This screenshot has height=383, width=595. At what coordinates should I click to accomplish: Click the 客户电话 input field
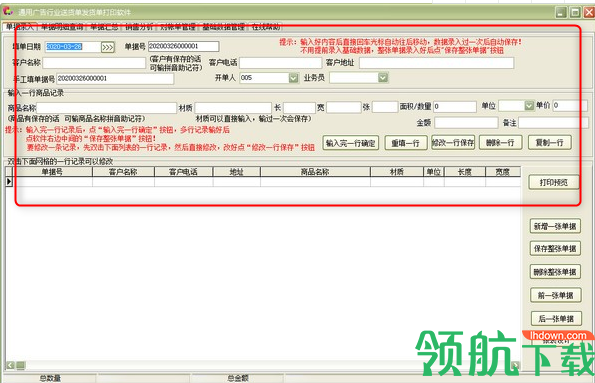(x=280, y=63)
